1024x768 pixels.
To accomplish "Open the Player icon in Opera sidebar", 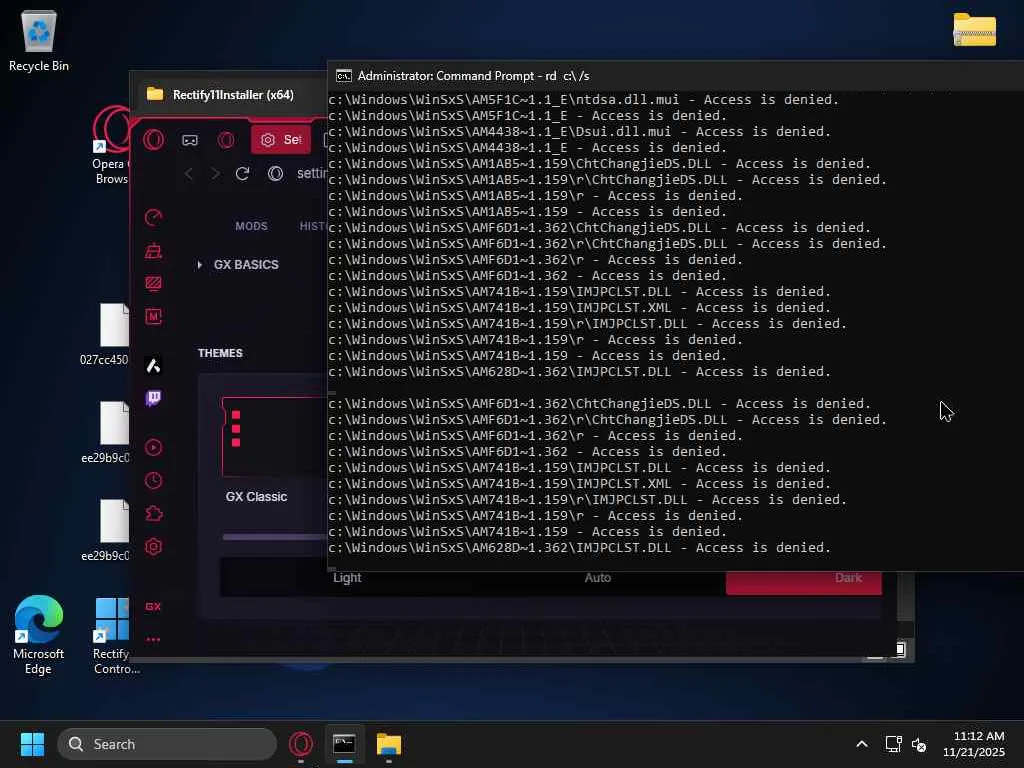I will (x=153, y=447).
